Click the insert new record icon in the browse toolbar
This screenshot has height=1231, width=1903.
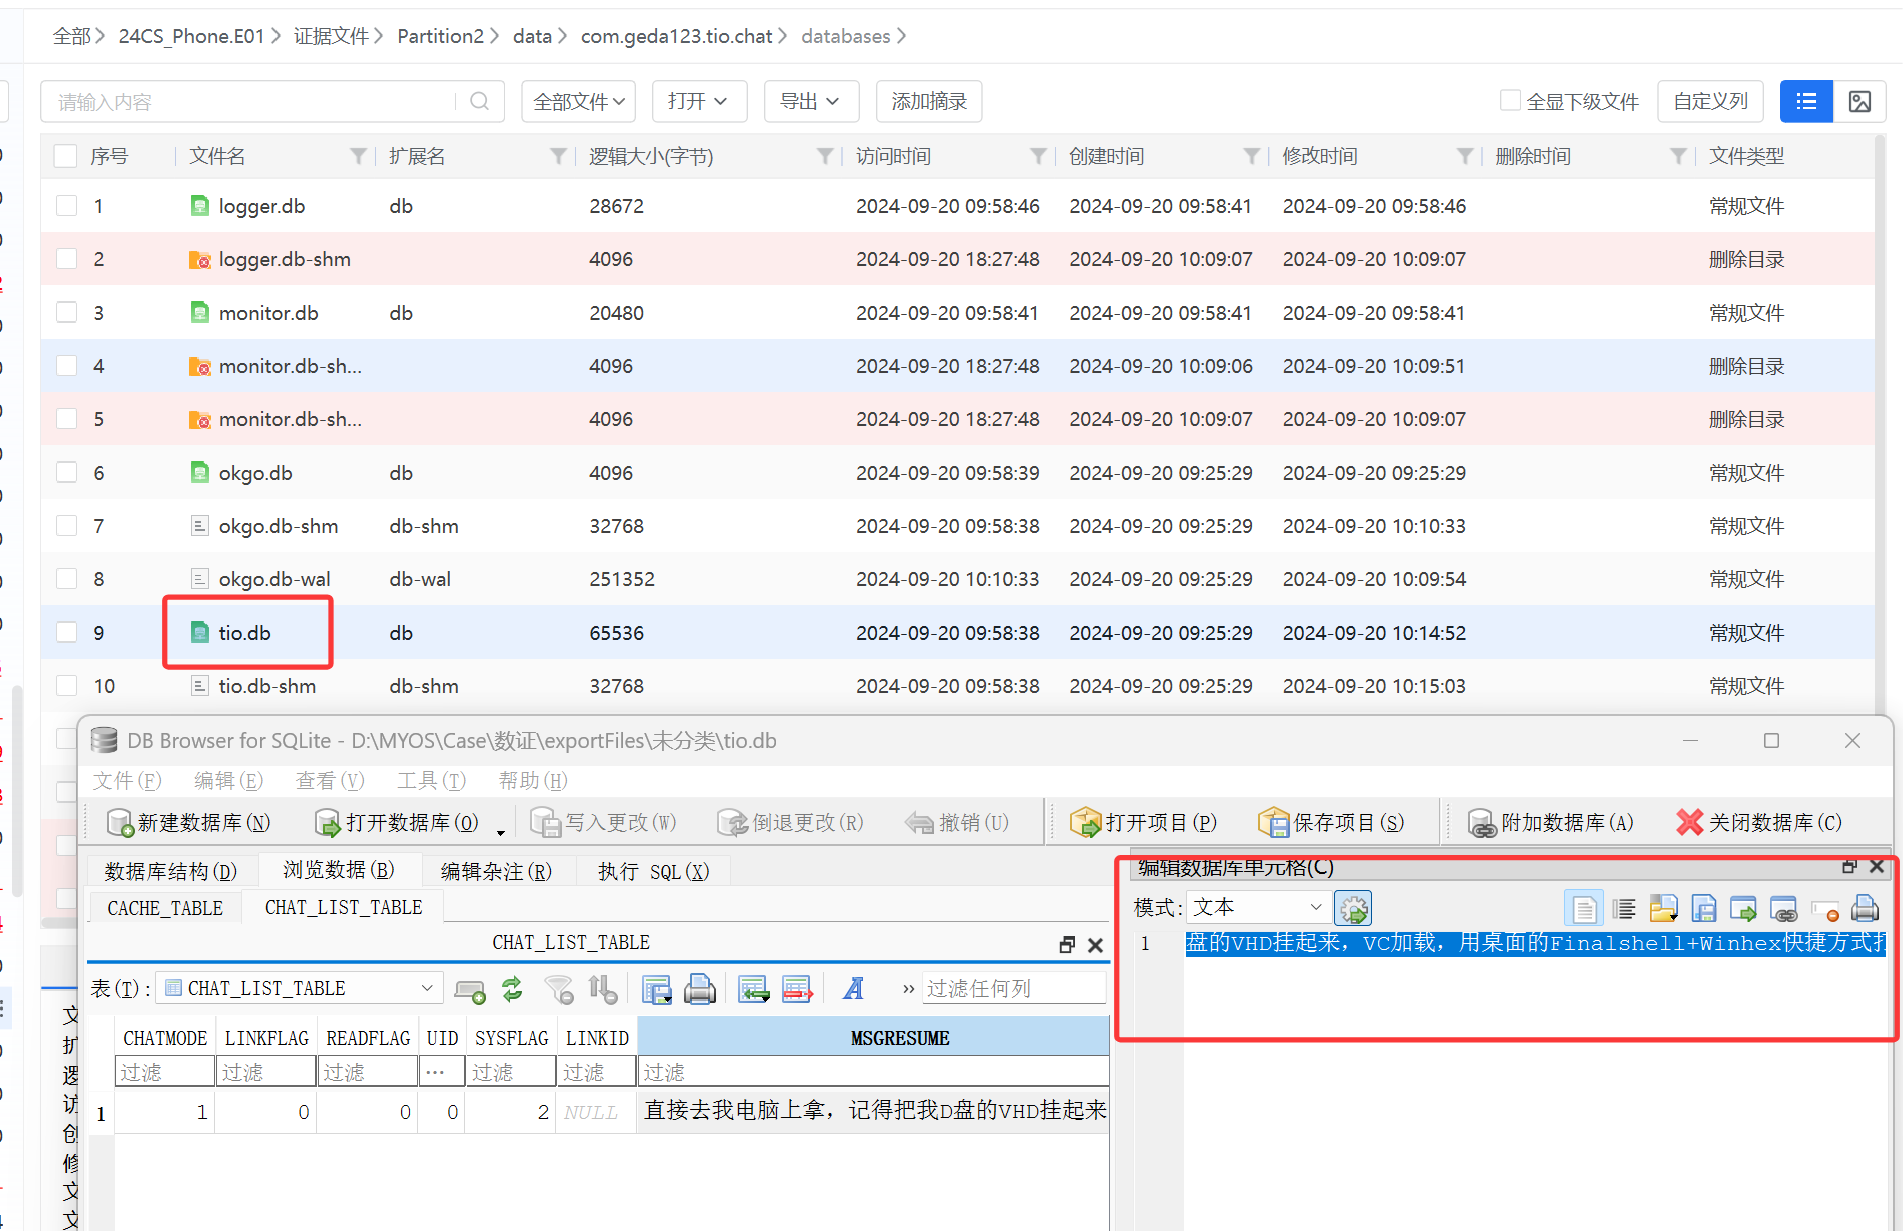pyautogui.click(x=469, y=989)
